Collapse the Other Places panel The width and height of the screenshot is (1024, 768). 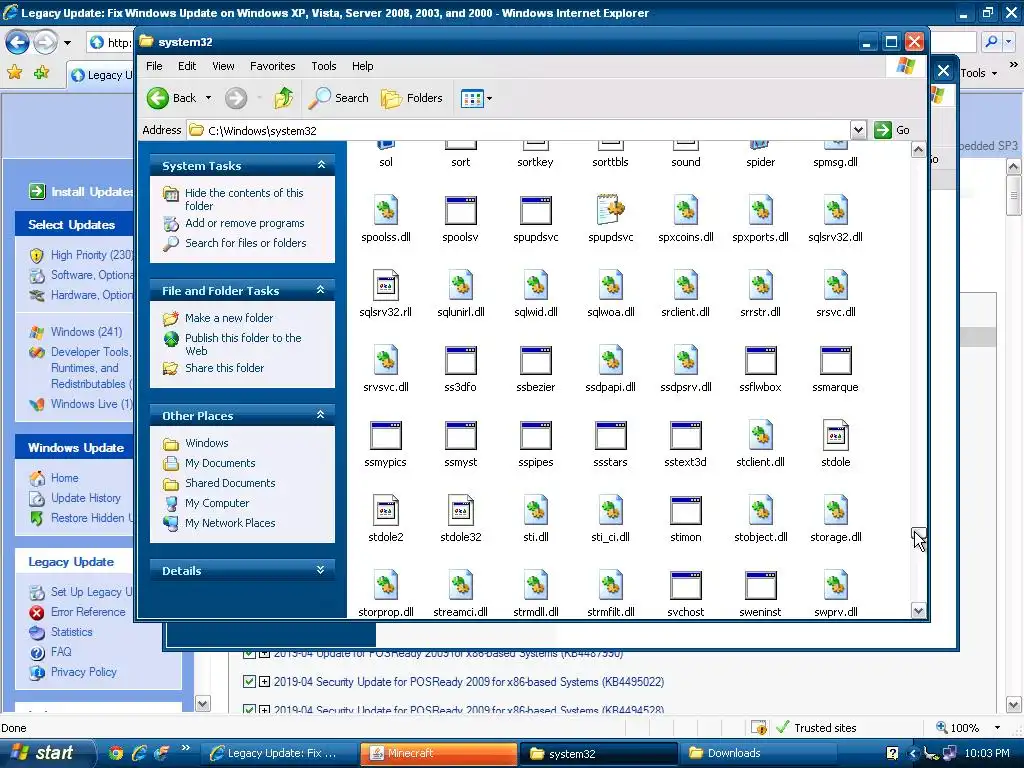(321, 415)
